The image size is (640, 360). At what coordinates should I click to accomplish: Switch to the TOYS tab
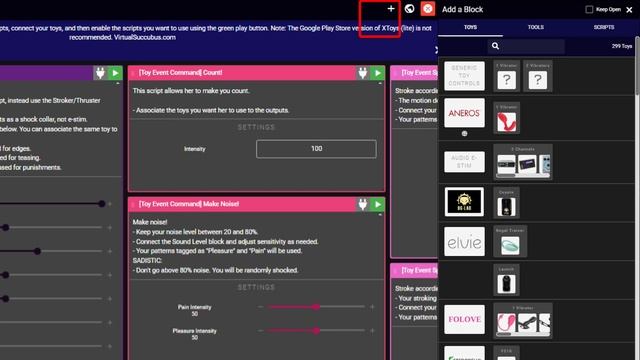click(x=470, y=27)
